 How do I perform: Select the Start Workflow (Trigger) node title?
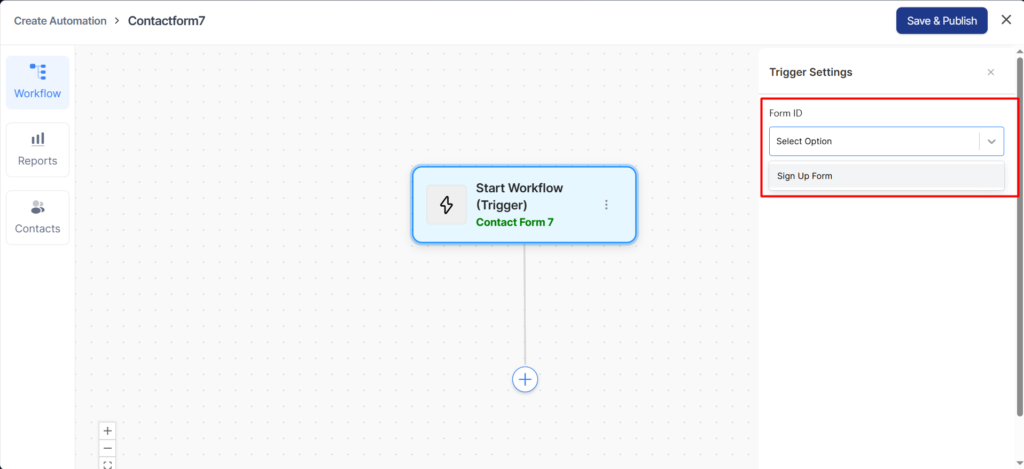518,196
